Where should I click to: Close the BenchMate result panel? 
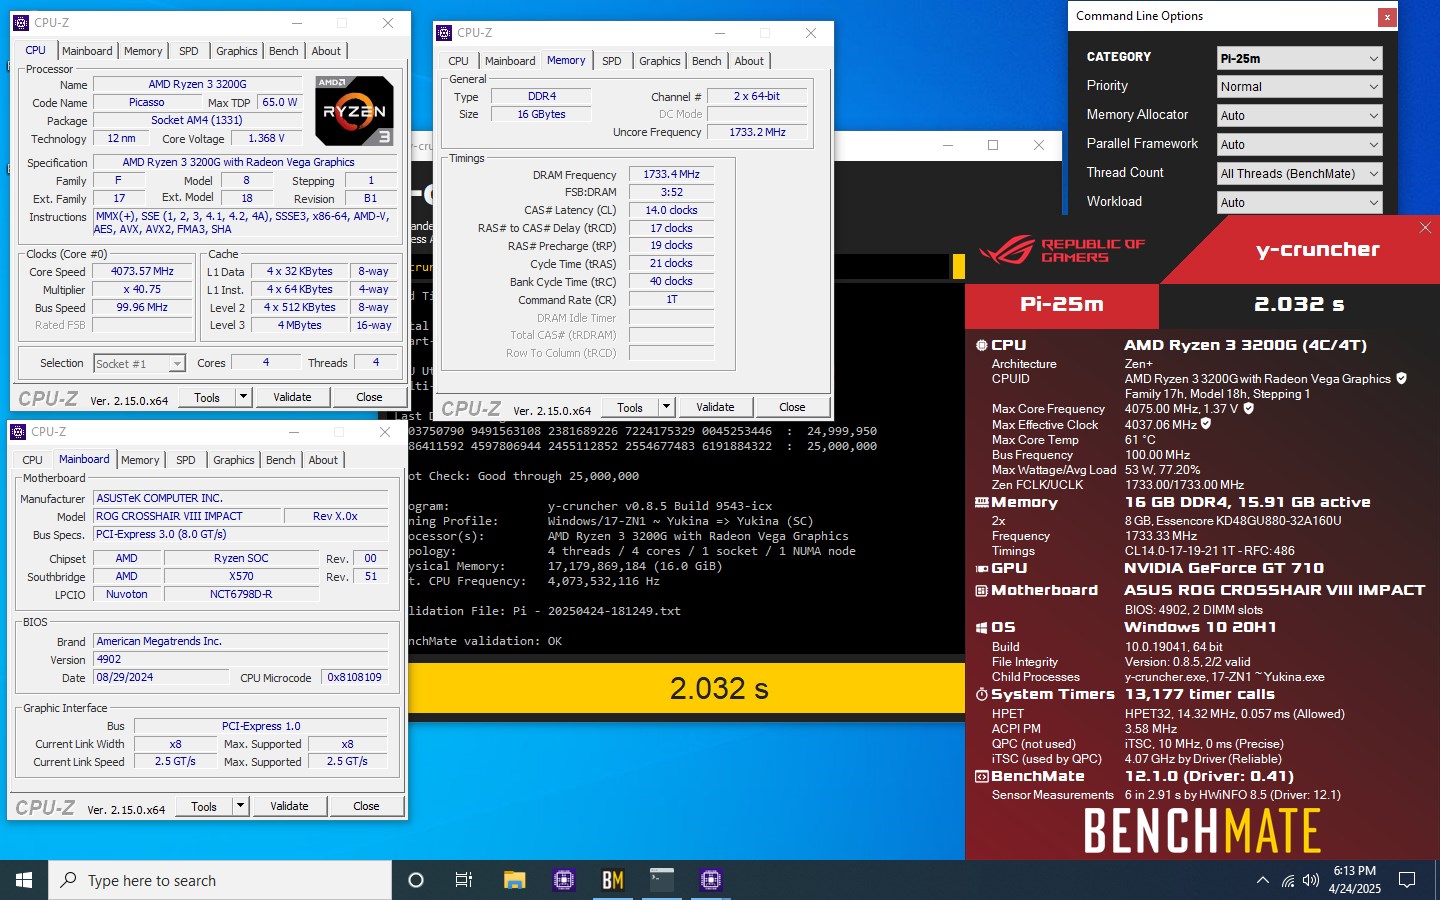1425,228
